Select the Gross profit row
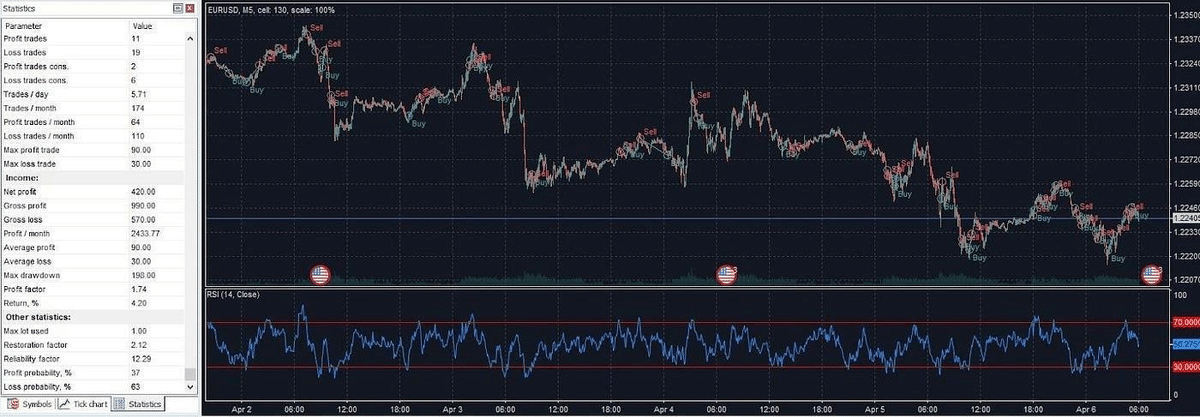 click(x=93, y=205)
